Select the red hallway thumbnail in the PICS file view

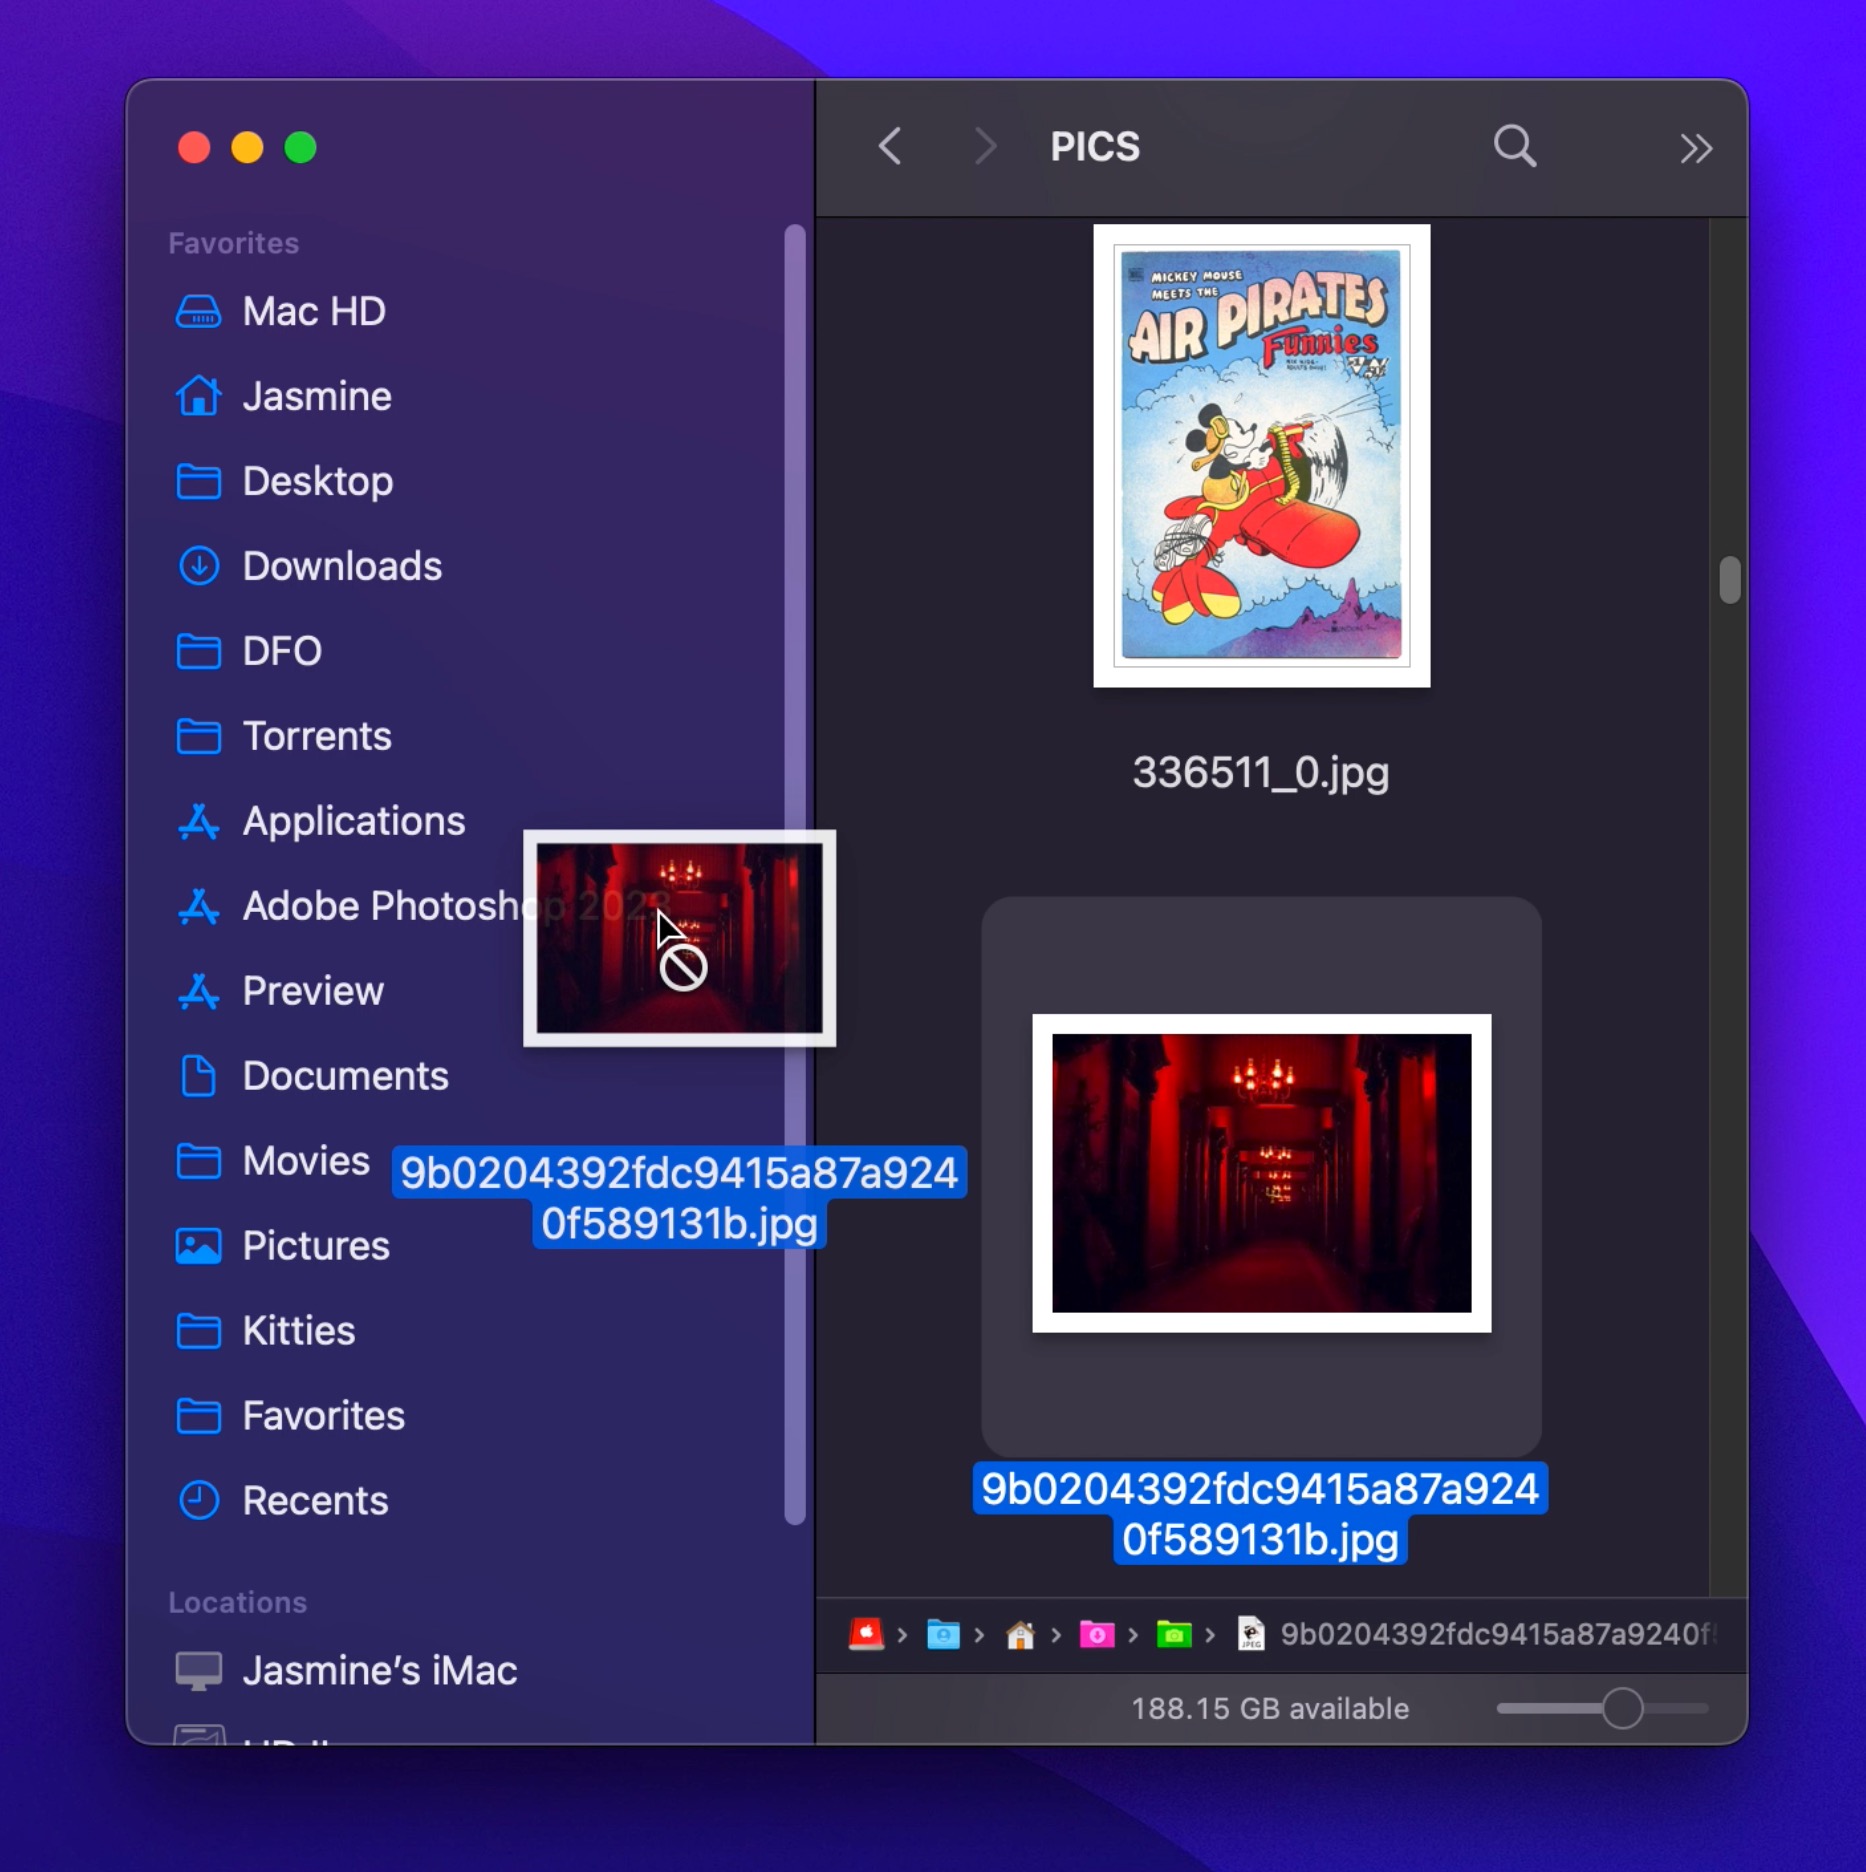tap(1262, 1173)
